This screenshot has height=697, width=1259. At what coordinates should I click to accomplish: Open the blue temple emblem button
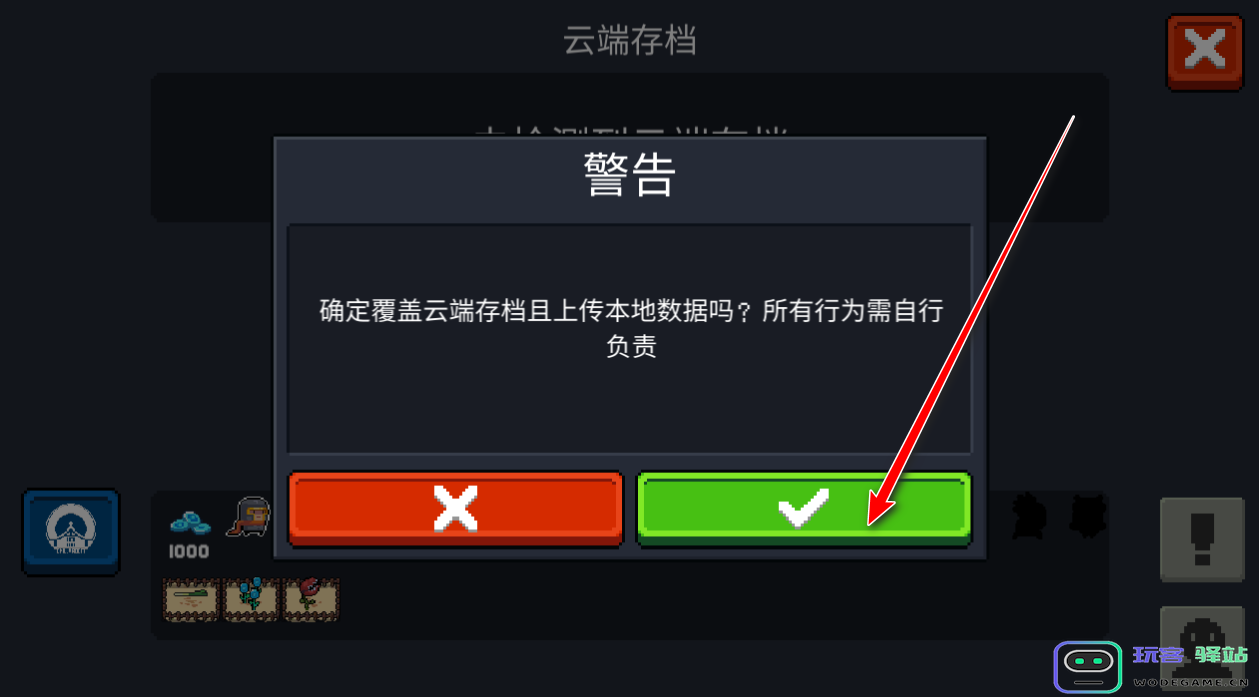tap(71, 532)
